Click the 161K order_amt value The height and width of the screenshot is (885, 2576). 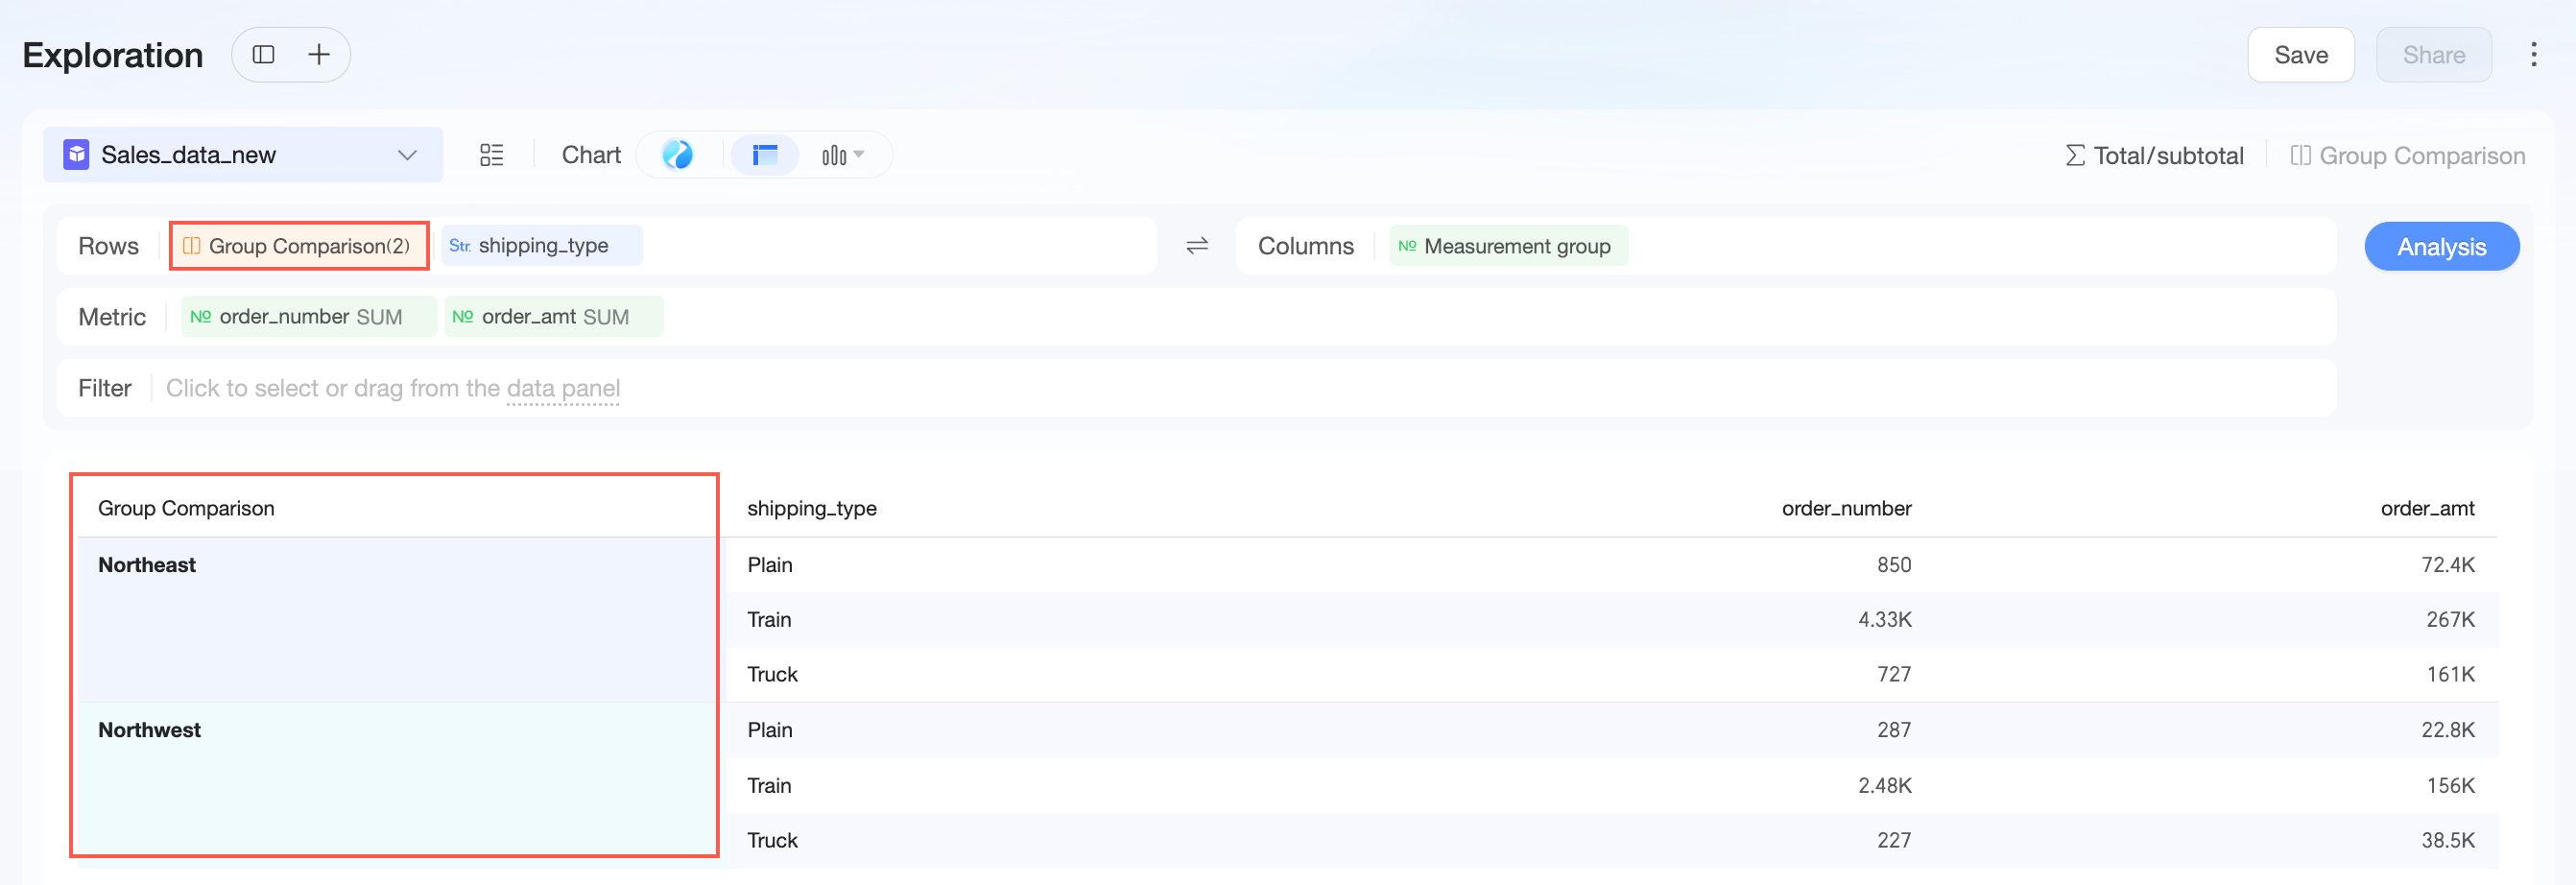click(2450, 675)
